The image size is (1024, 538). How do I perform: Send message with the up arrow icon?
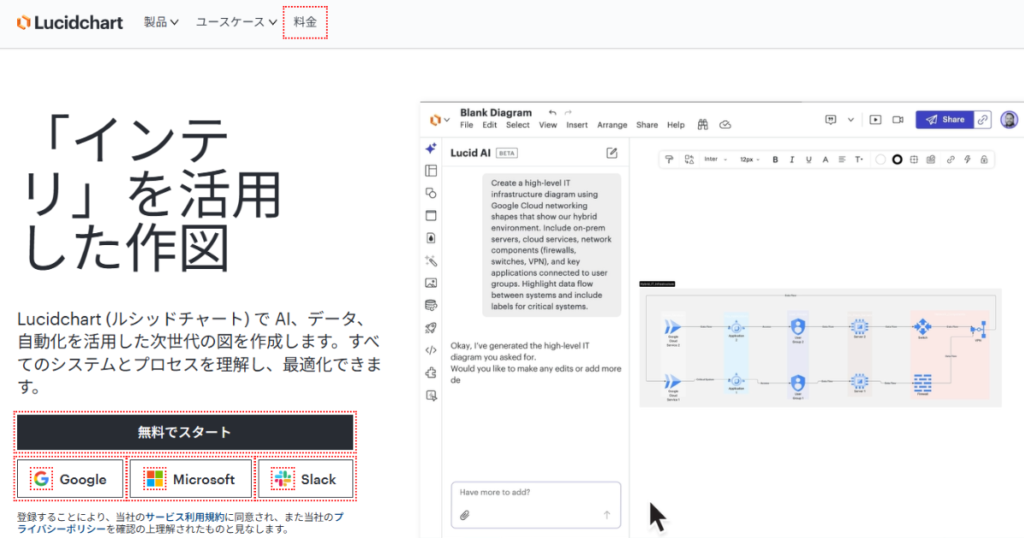607,515
